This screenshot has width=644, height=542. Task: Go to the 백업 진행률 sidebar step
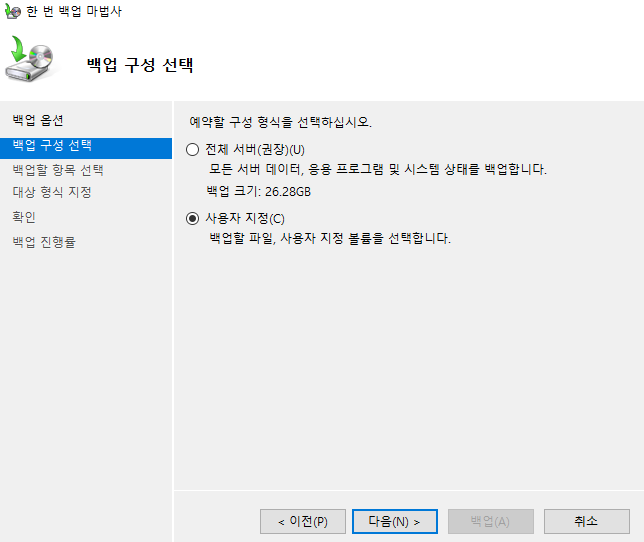(44, 242)
